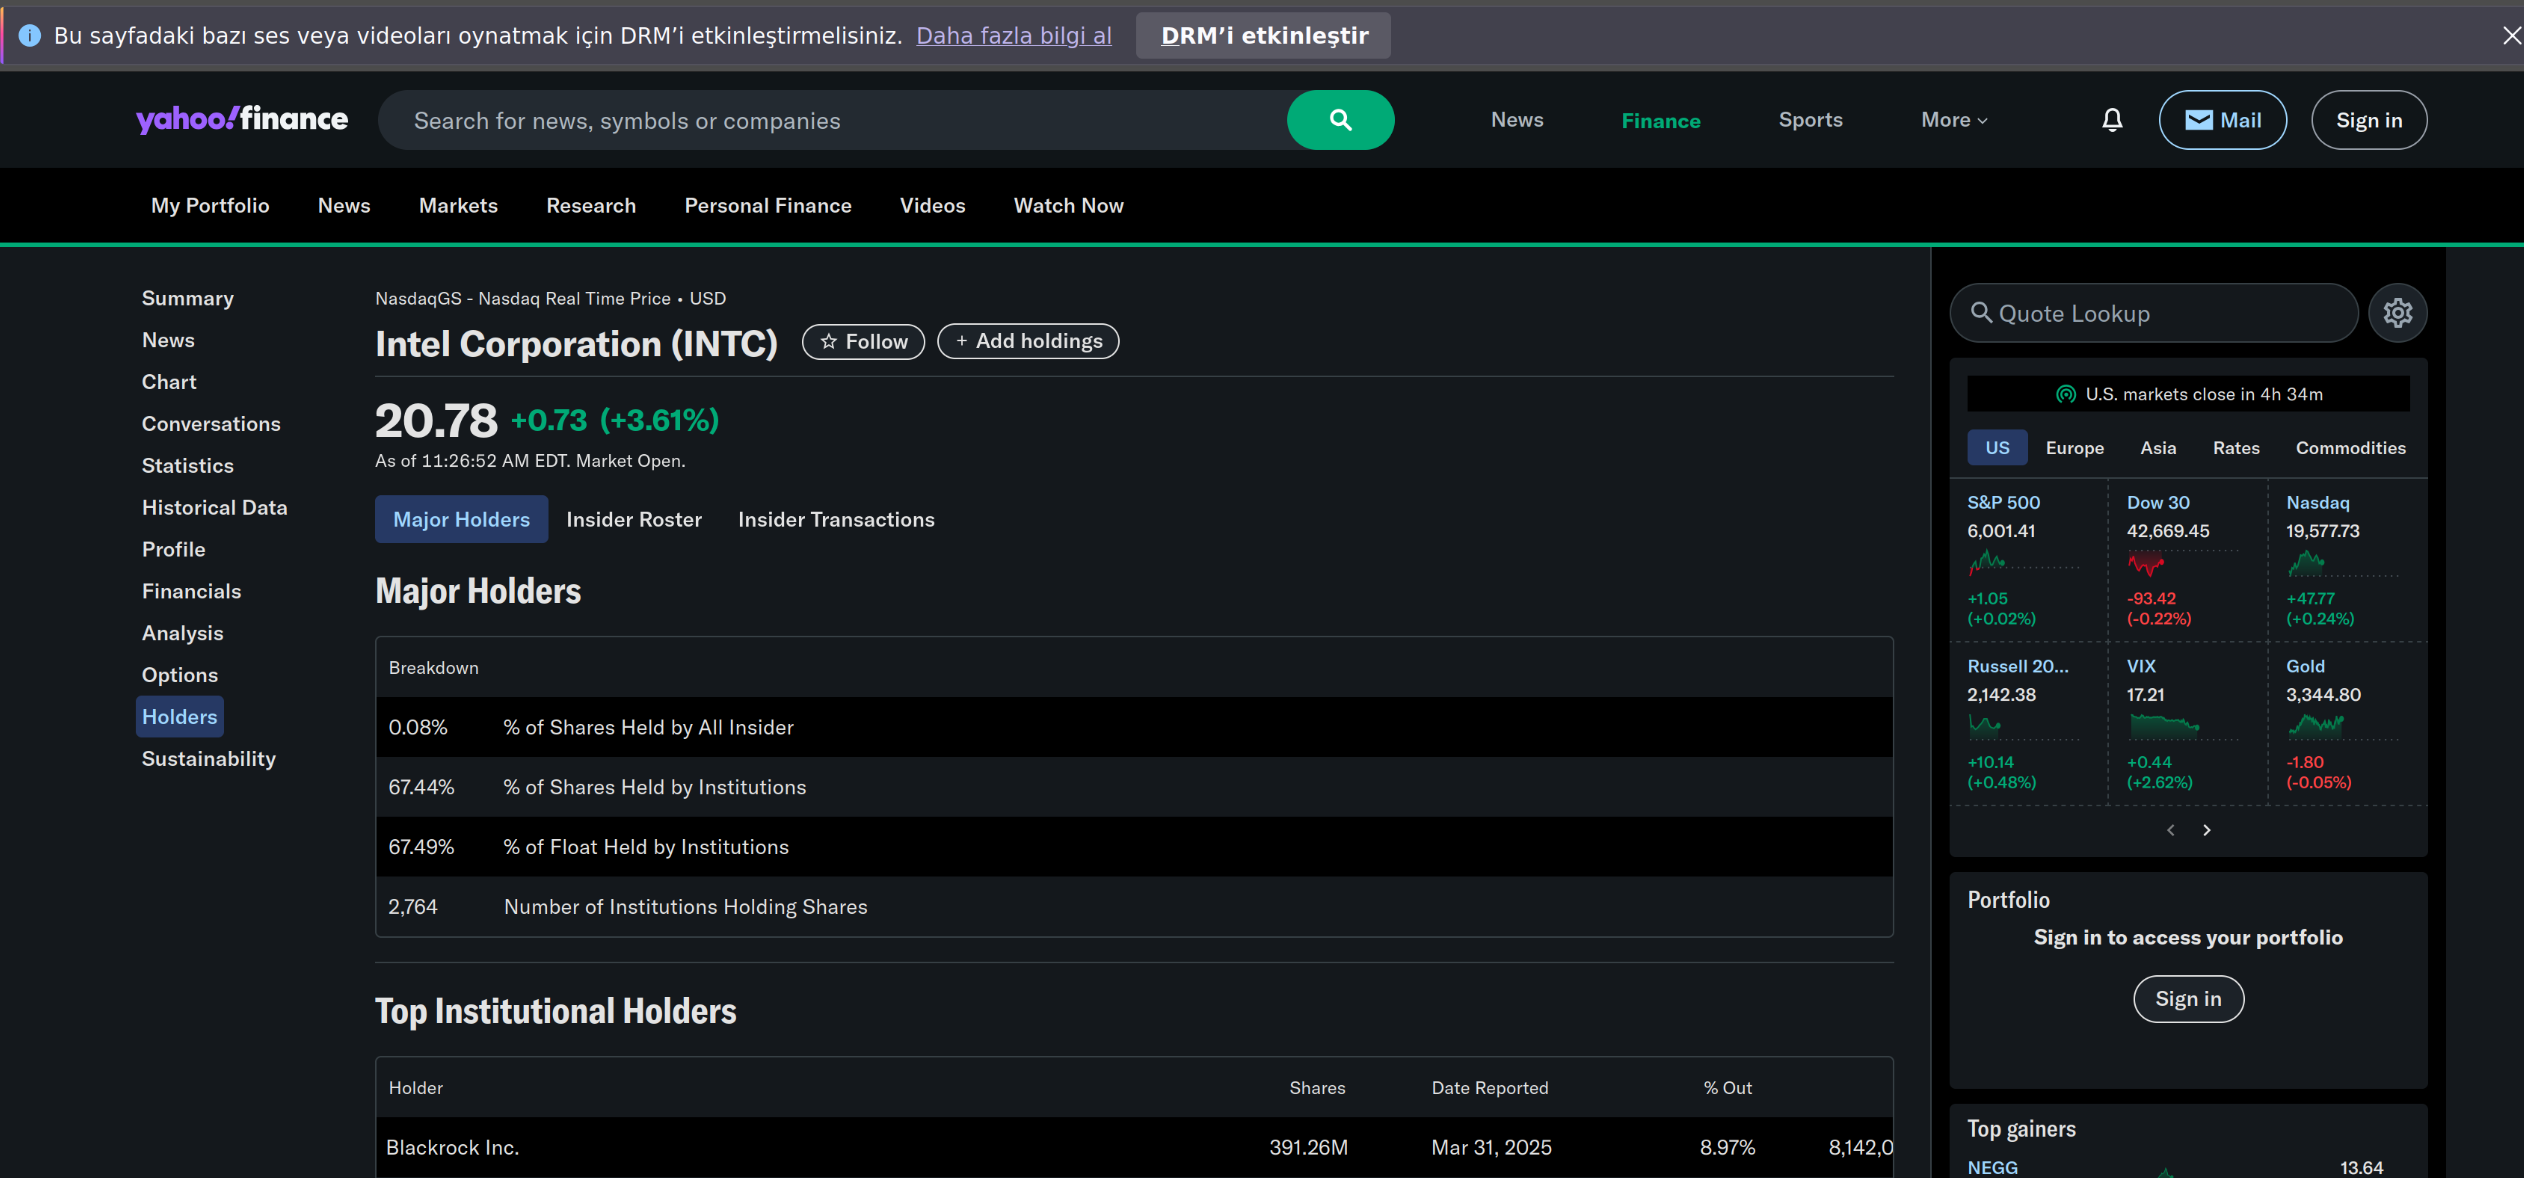2524x1178 pixels.
Task: Click U.S. markets close status banner
Action: coord(2188,394)
